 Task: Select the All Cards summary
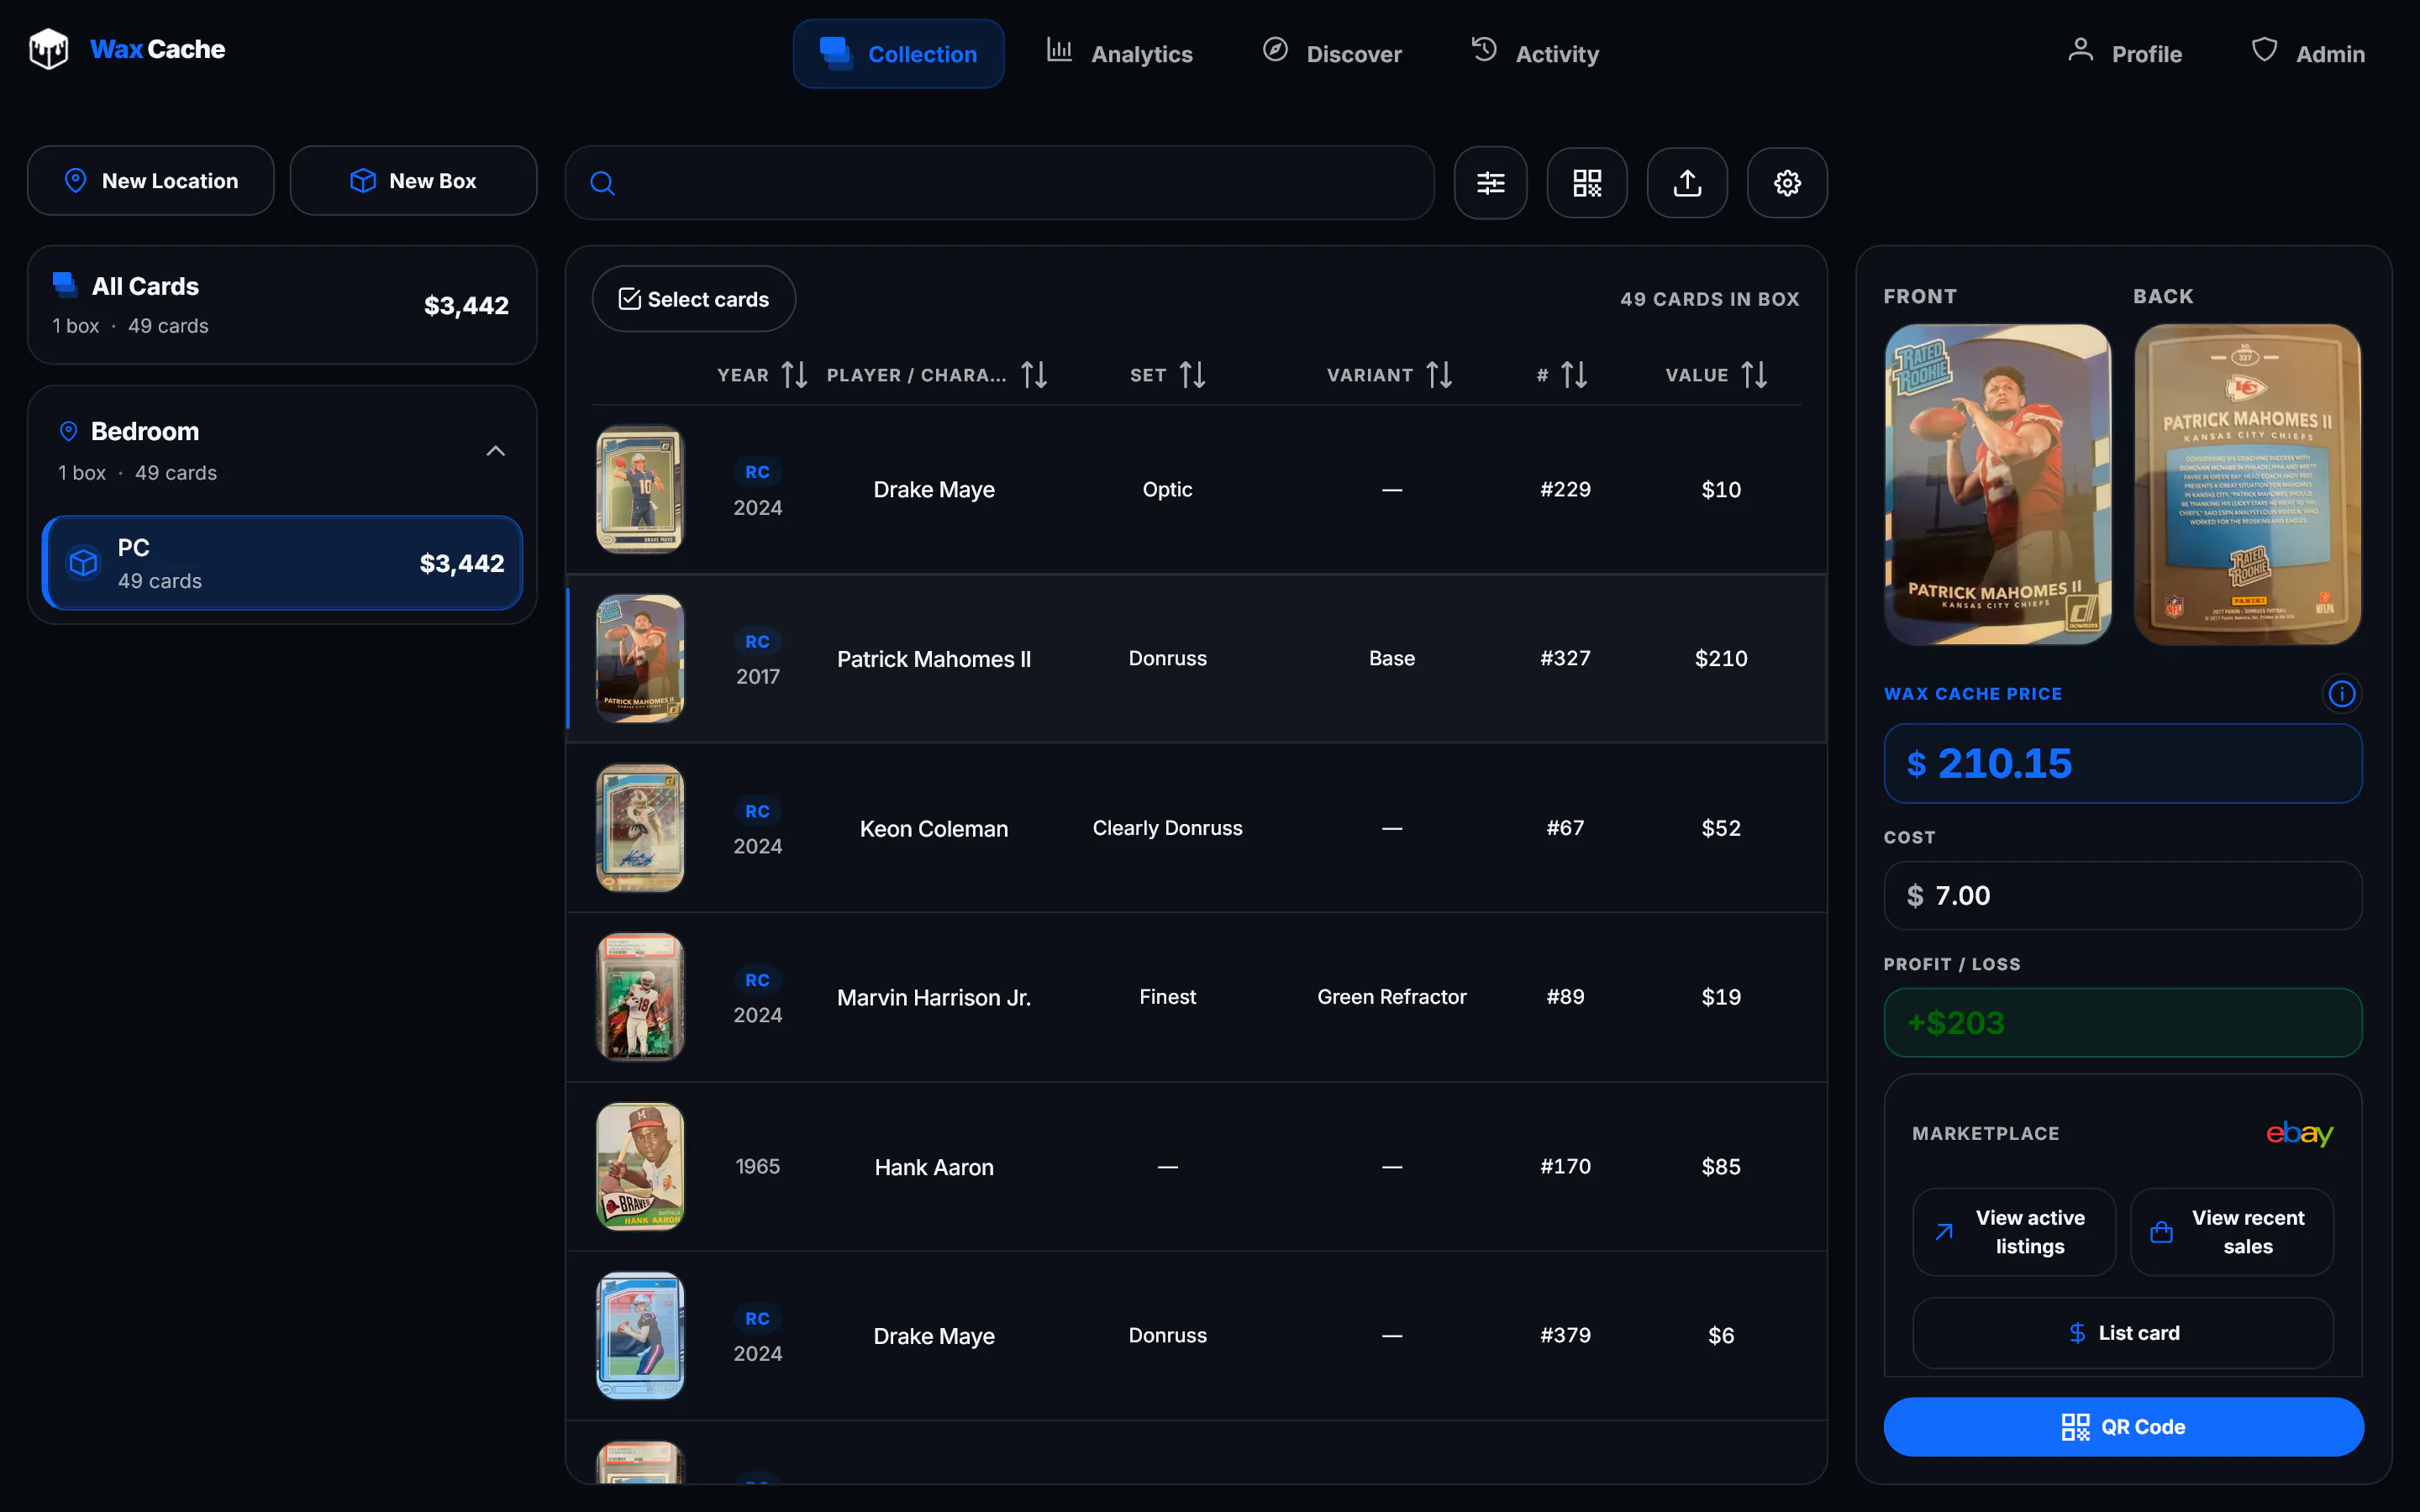click(x=282, y=305)
